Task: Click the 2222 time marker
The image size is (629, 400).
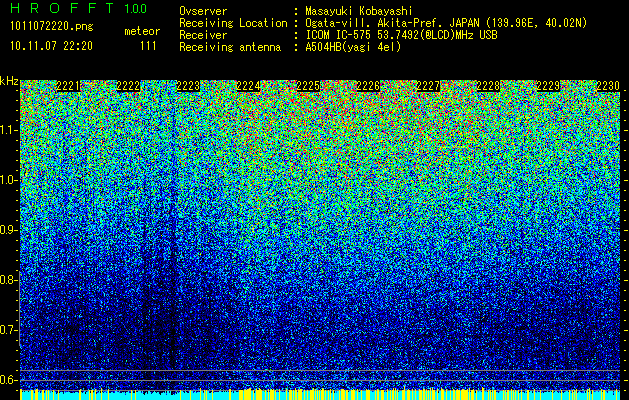Action: (128, 86)
